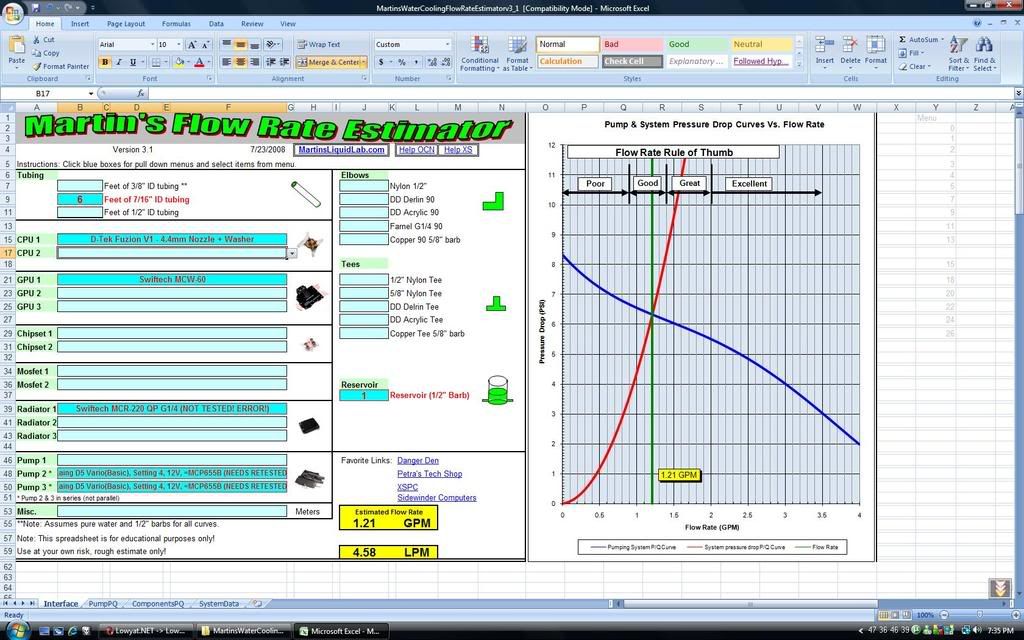The height and width of the screenshot is (640, 1024).
Task: Click the AutoSum sigma icon
Action: point(903,40)
